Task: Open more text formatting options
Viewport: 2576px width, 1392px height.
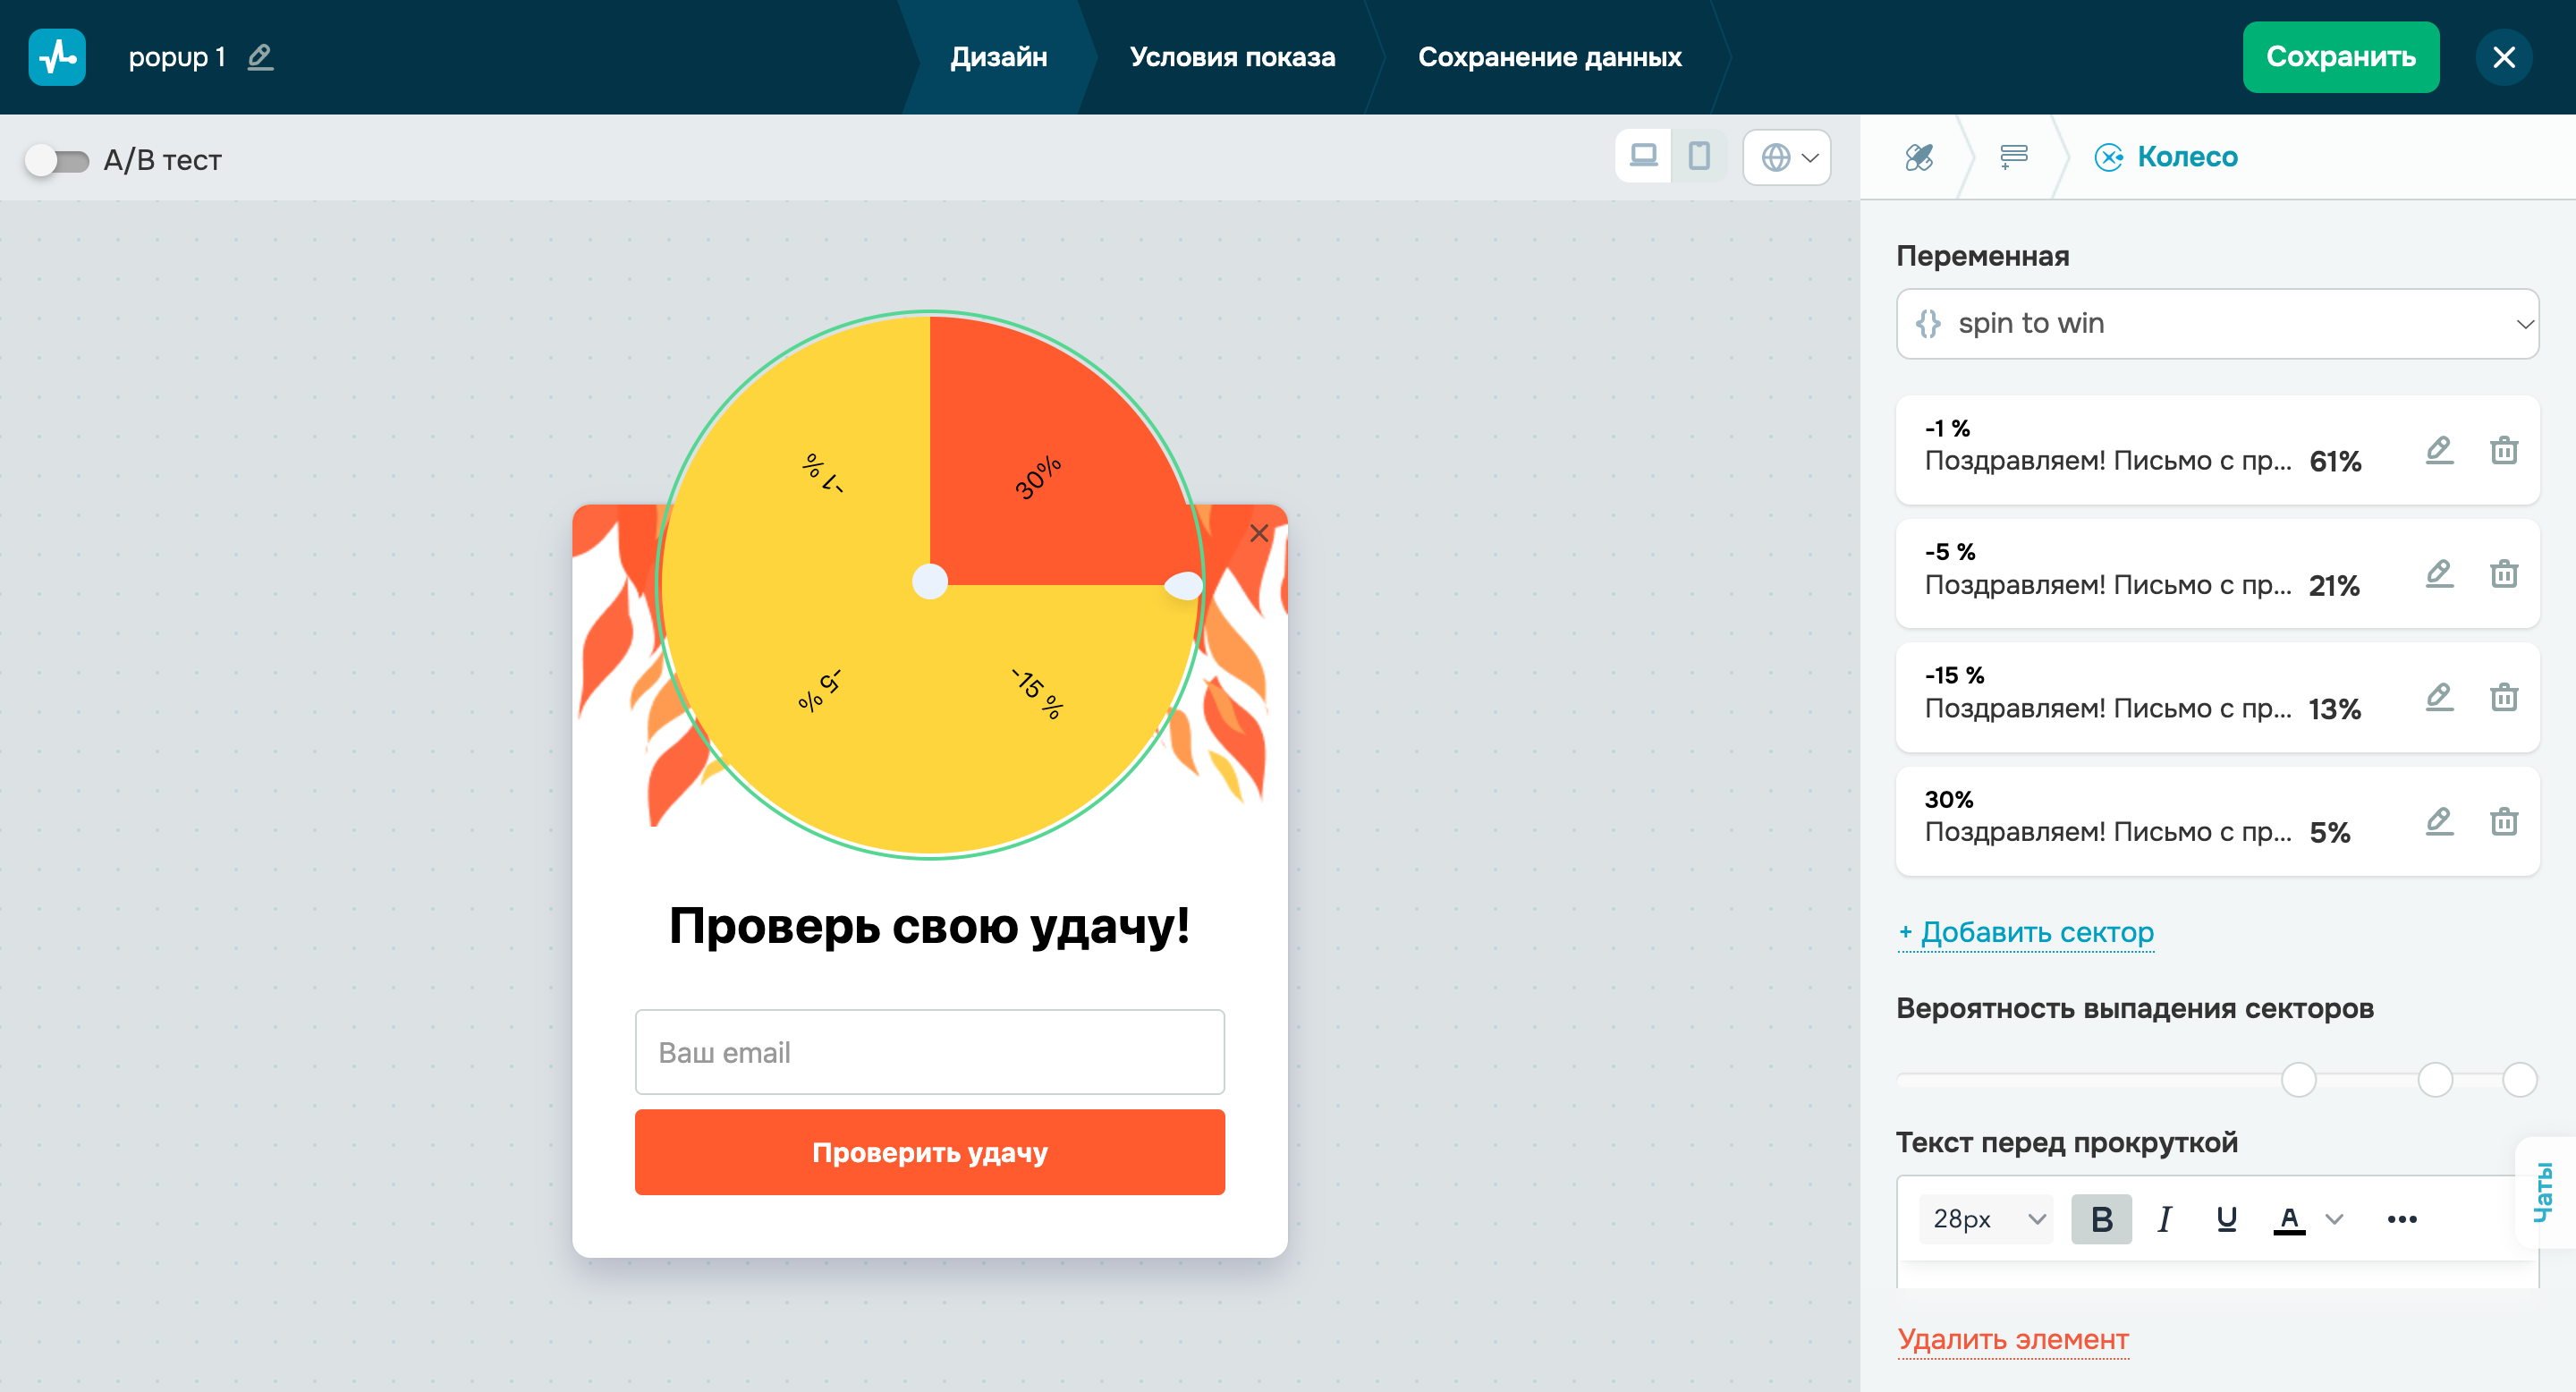Action: (2403, 1218)
